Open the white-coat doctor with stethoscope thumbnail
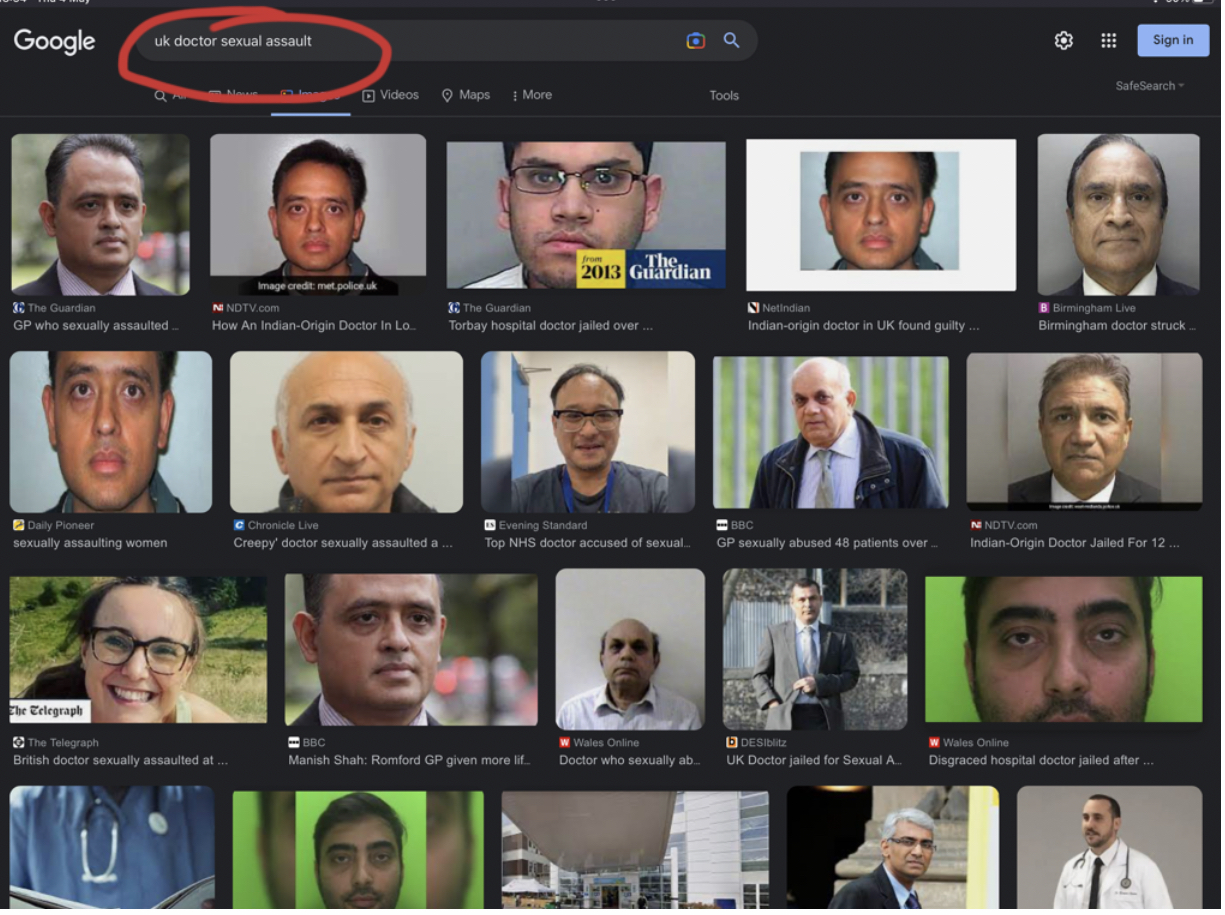The width and height of the screenshot is (1225, 915). coord(1109,847)
